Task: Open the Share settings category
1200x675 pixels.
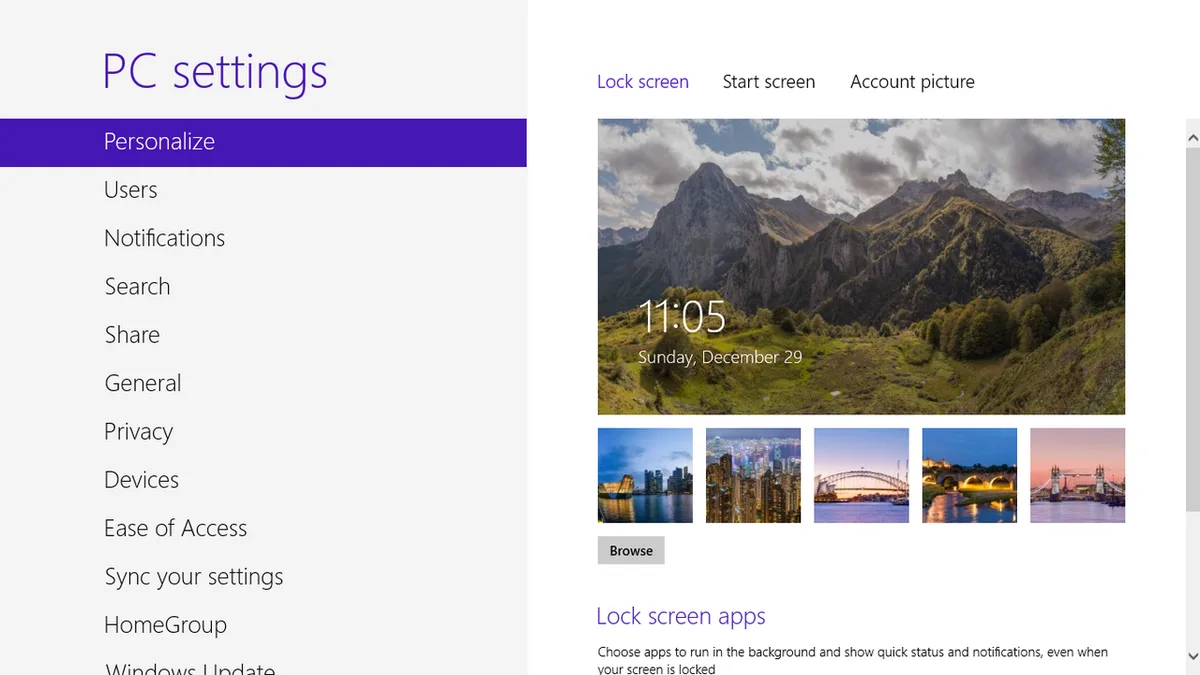Action: [132, 335]
